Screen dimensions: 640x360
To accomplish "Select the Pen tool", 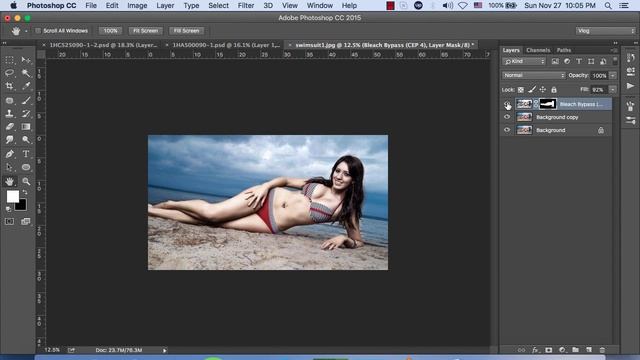I will [x=9, y=154].
